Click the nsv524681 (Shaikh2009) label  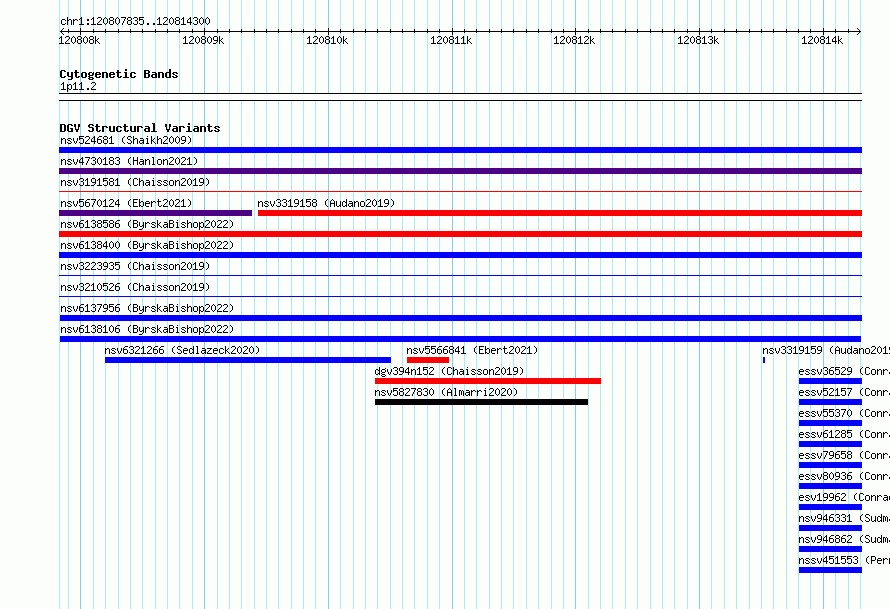[126, 140]
